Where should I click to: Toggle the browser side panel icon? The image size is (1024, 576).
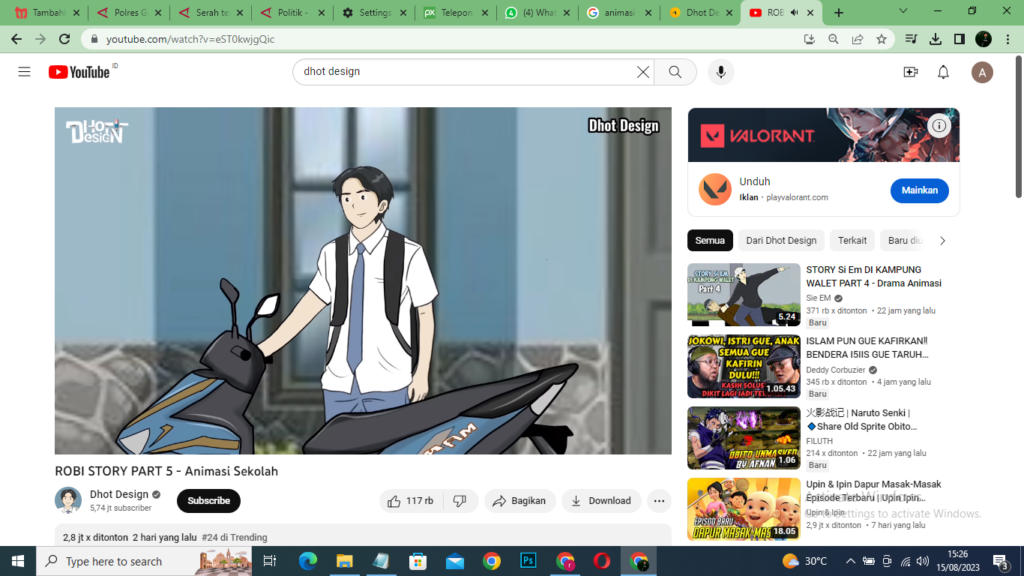click(x=959, y=39)
